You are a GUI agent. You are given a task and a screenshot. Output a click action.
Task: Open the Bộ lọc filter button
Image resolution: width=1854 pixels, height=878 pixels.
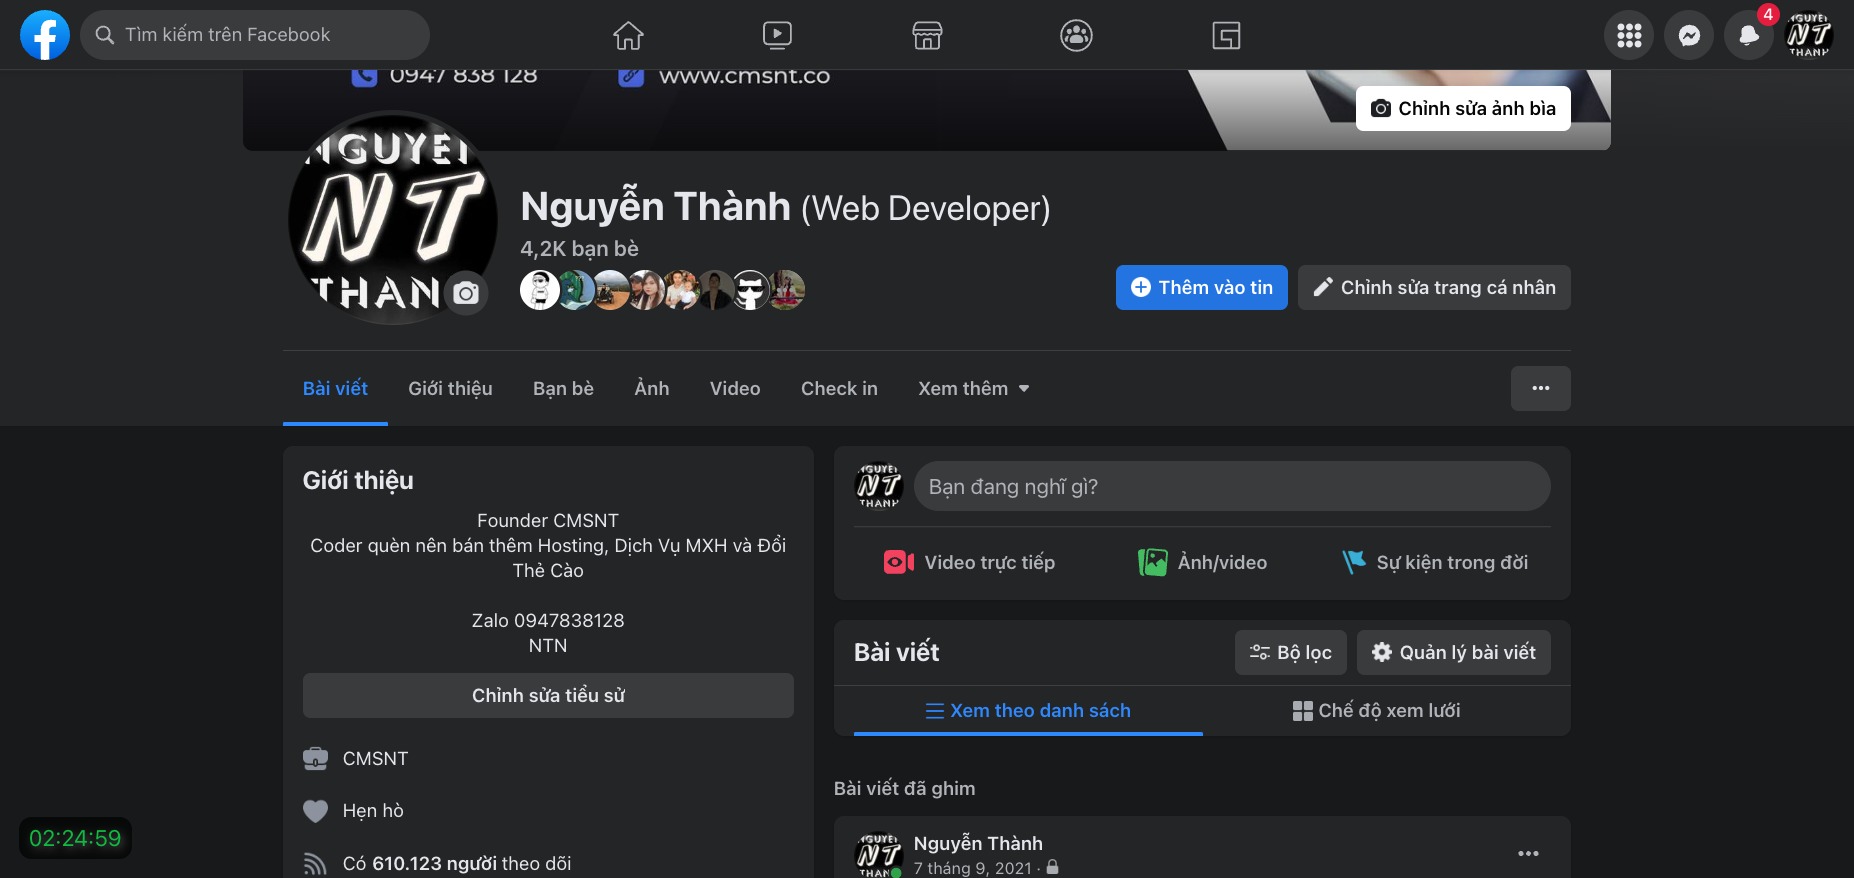1291,652
